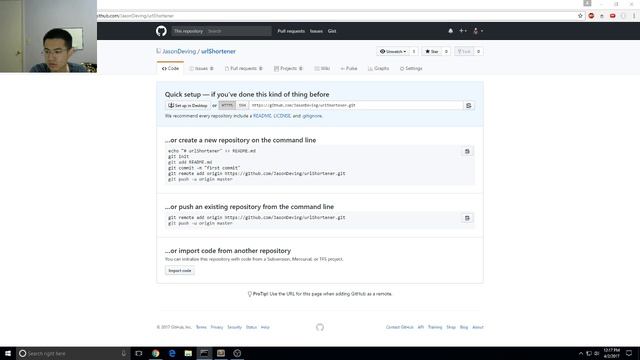Open the README recommendation link

262,116
